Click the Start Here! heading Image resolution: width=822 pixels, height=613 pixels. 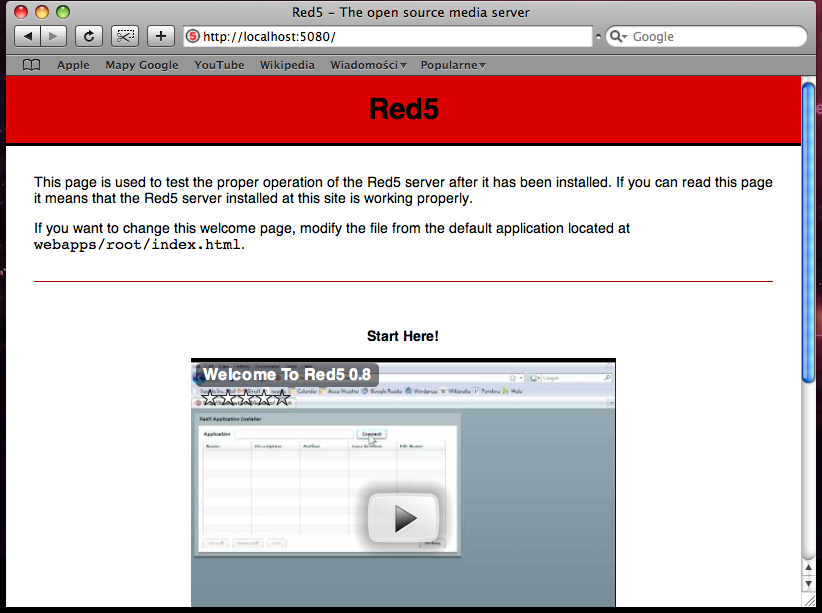pyautogui.click(x=403, y=336)
